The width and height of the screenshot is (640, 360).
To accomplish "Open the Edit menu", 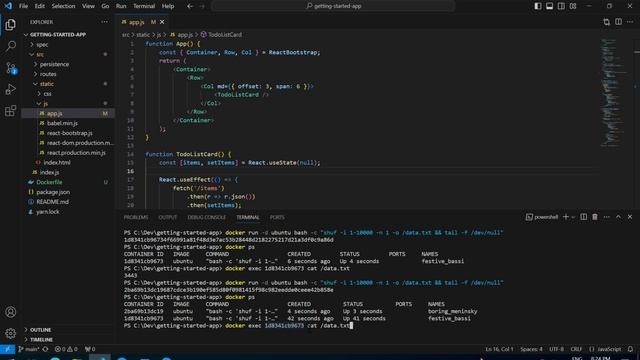I will pos(40,6).
